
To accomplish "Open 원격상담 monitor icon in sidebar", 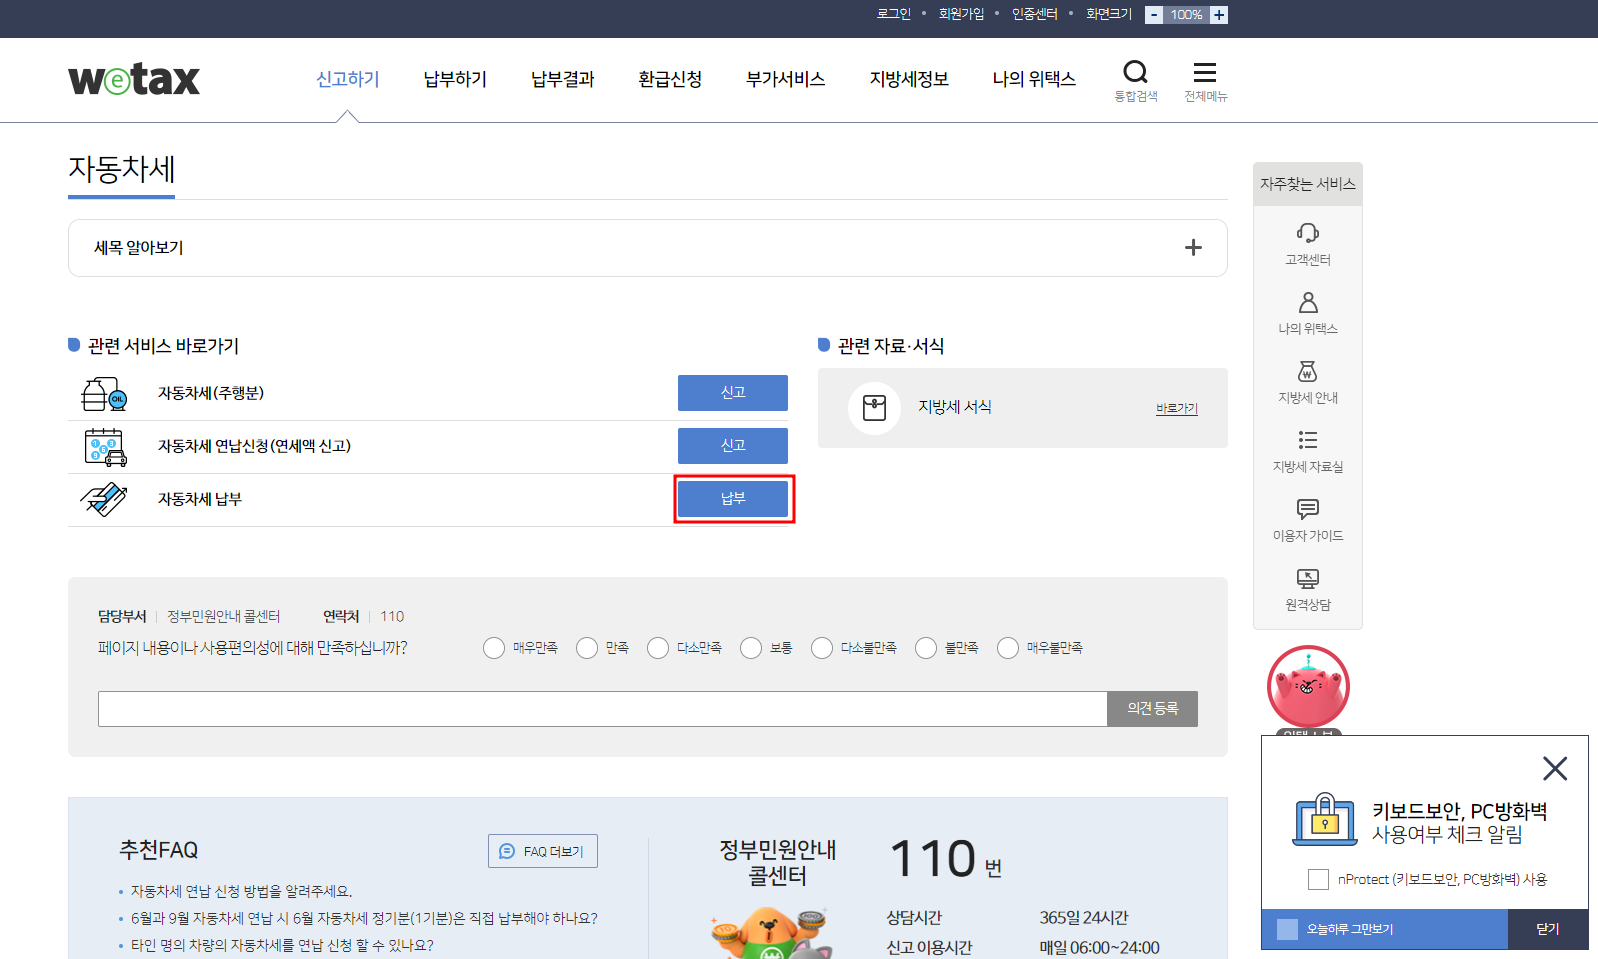I will point(1307,578).
